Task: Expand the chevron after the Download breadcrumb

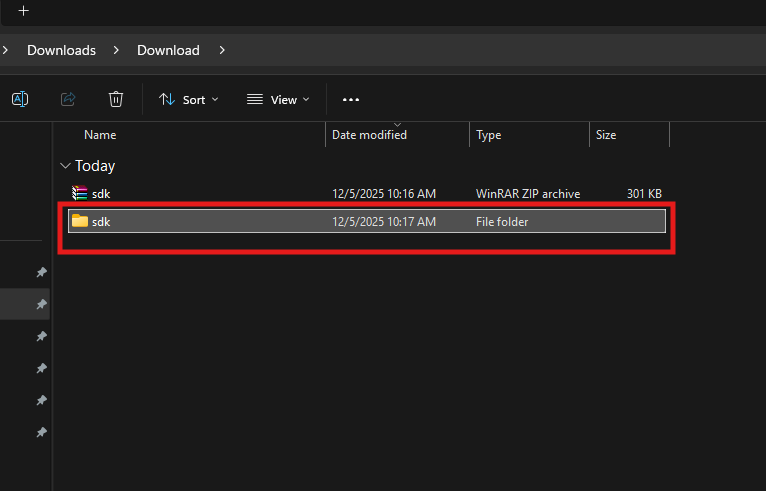Action: 221,50
